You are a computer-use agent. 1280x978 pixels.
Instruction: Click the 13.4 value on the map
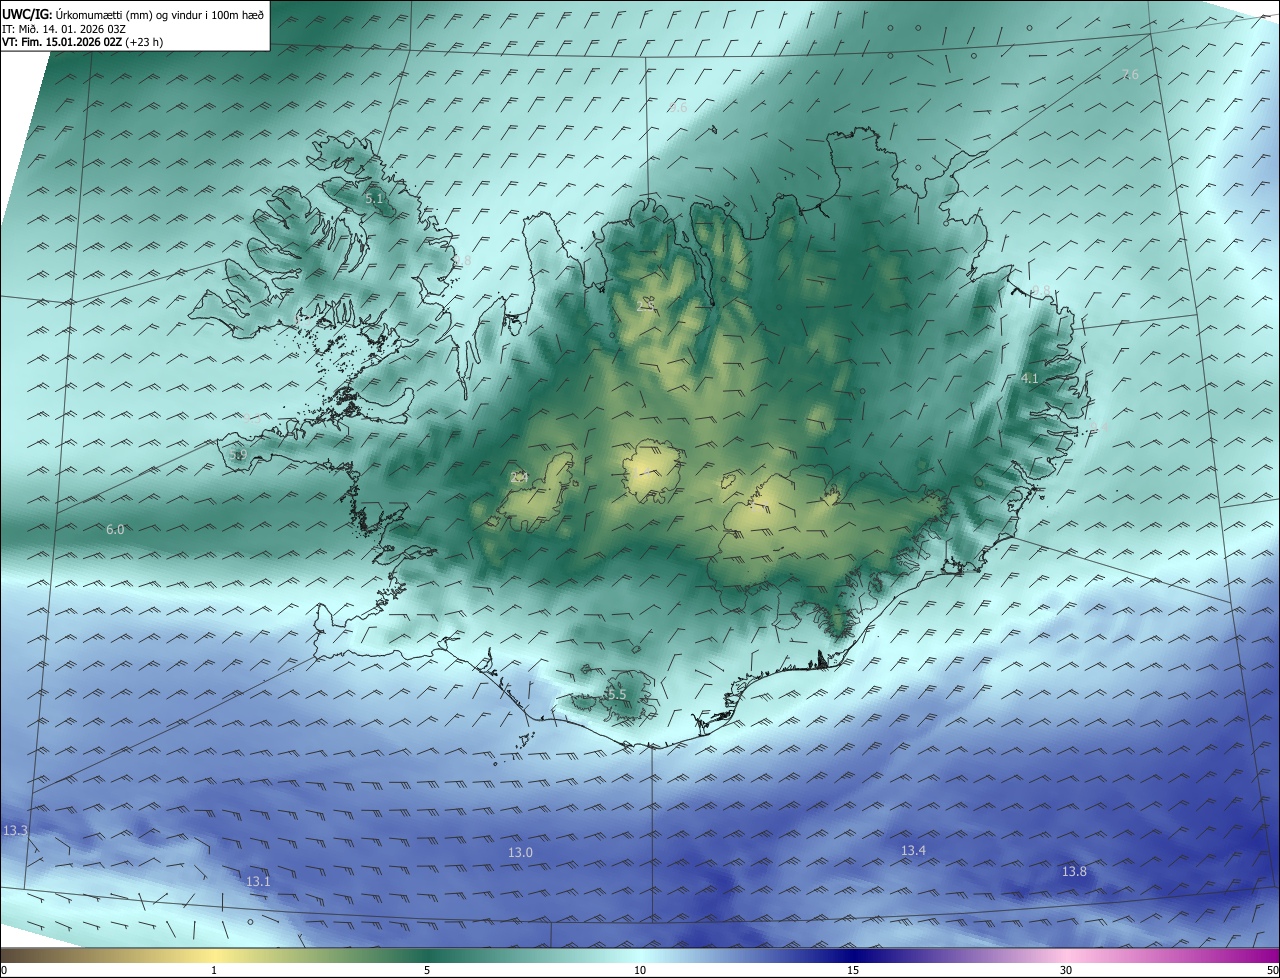point(913,850)
